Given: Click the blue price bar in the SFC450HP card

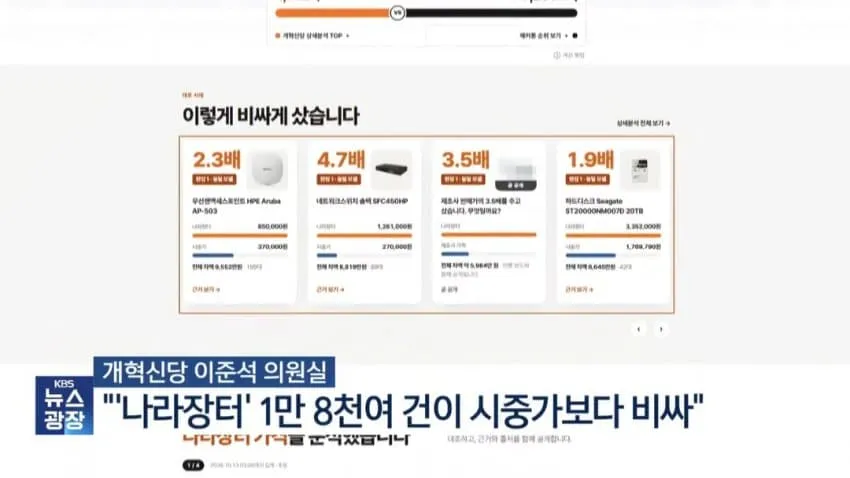Looking at the screenshot, I should pyautogui.click(x=327, y=255).
